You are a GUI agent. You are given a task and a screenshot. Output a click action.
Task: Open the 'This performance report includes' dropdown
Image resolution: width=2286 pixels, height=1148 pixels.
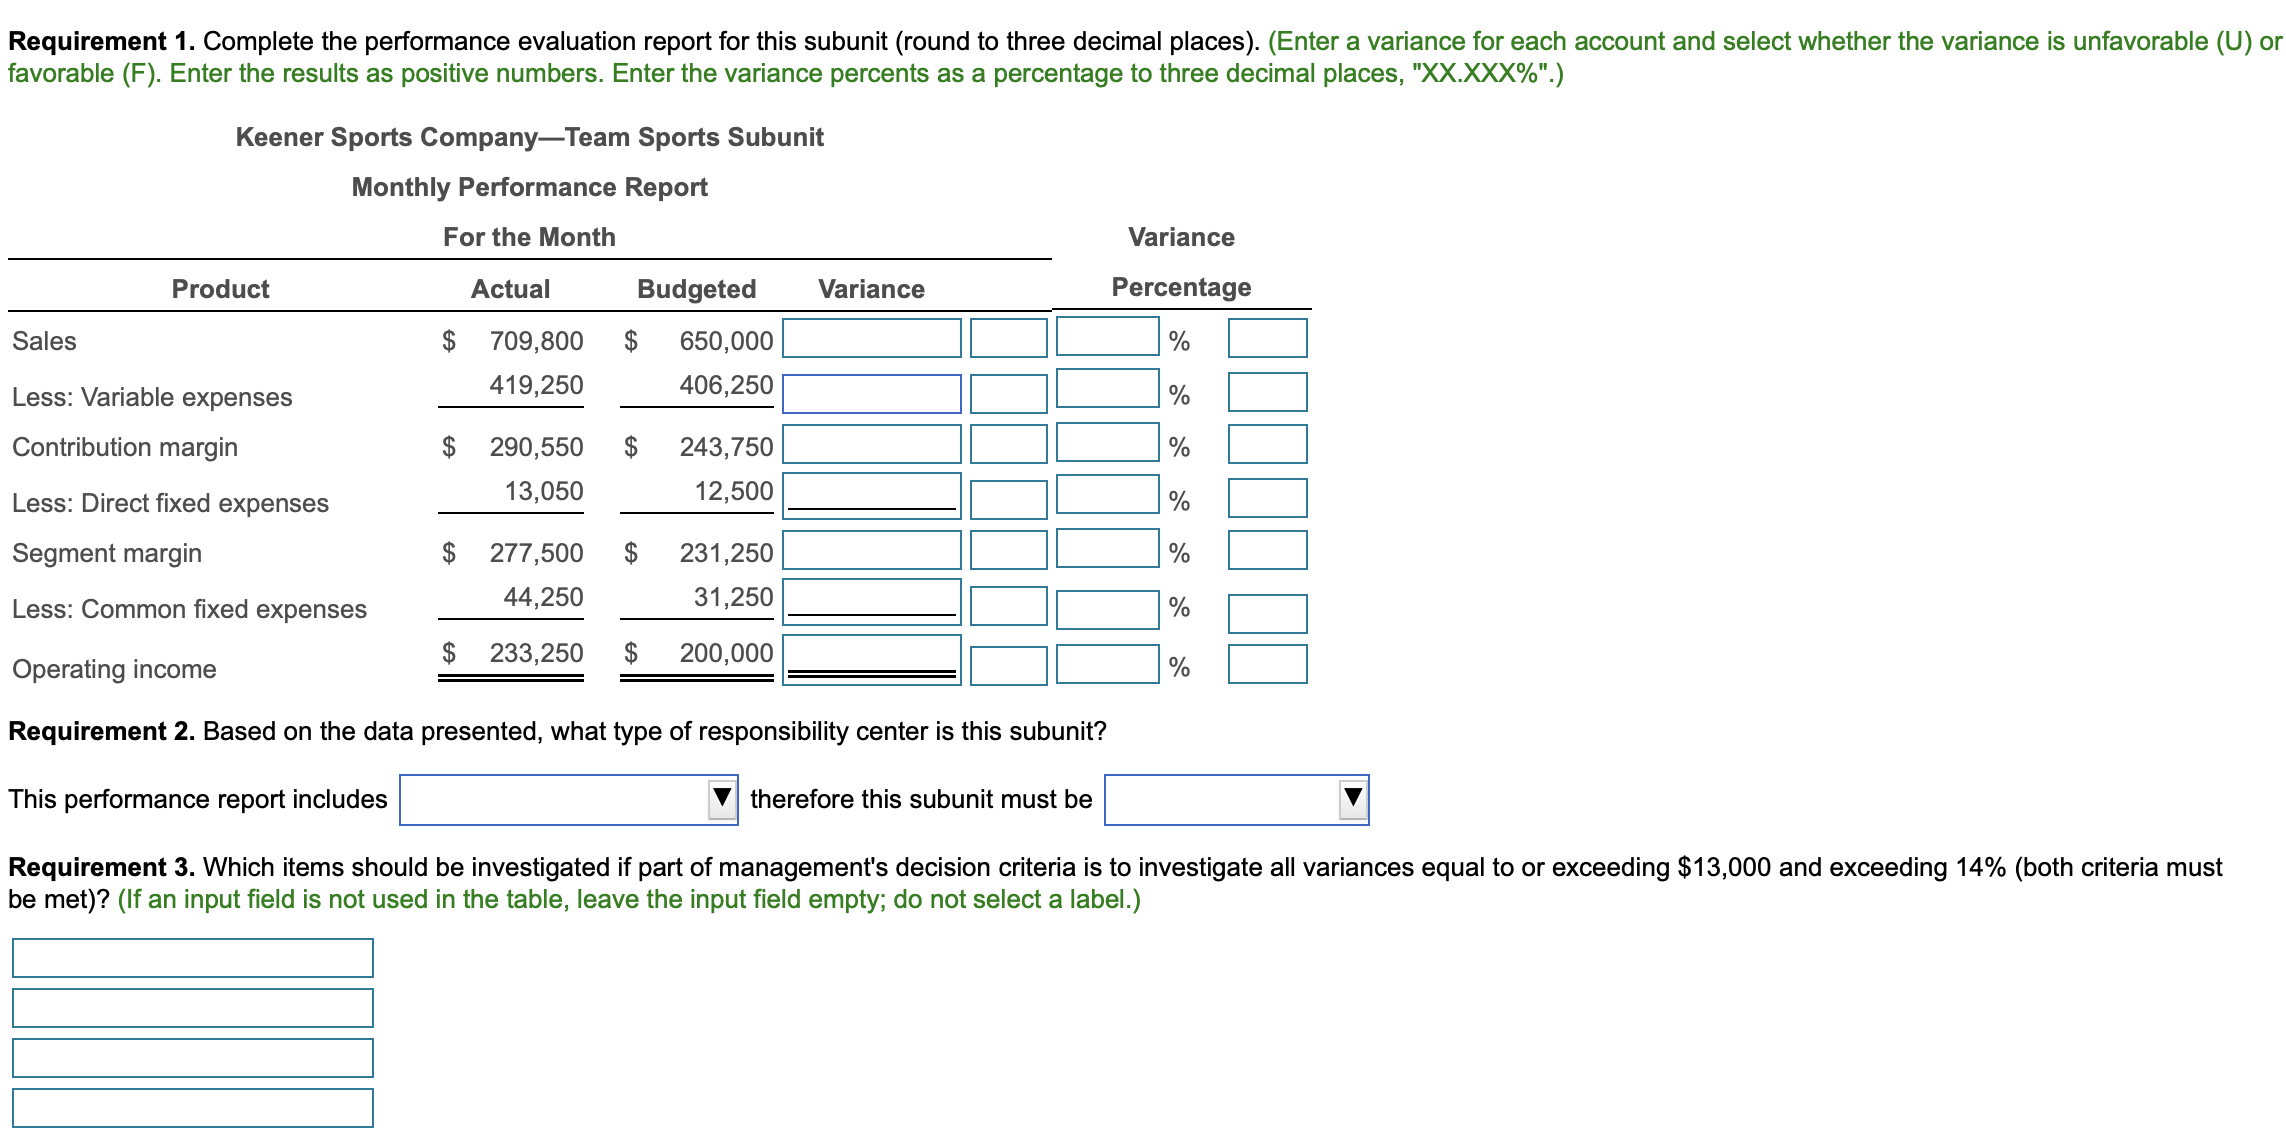pyautogui.click(x=568, y=800)
